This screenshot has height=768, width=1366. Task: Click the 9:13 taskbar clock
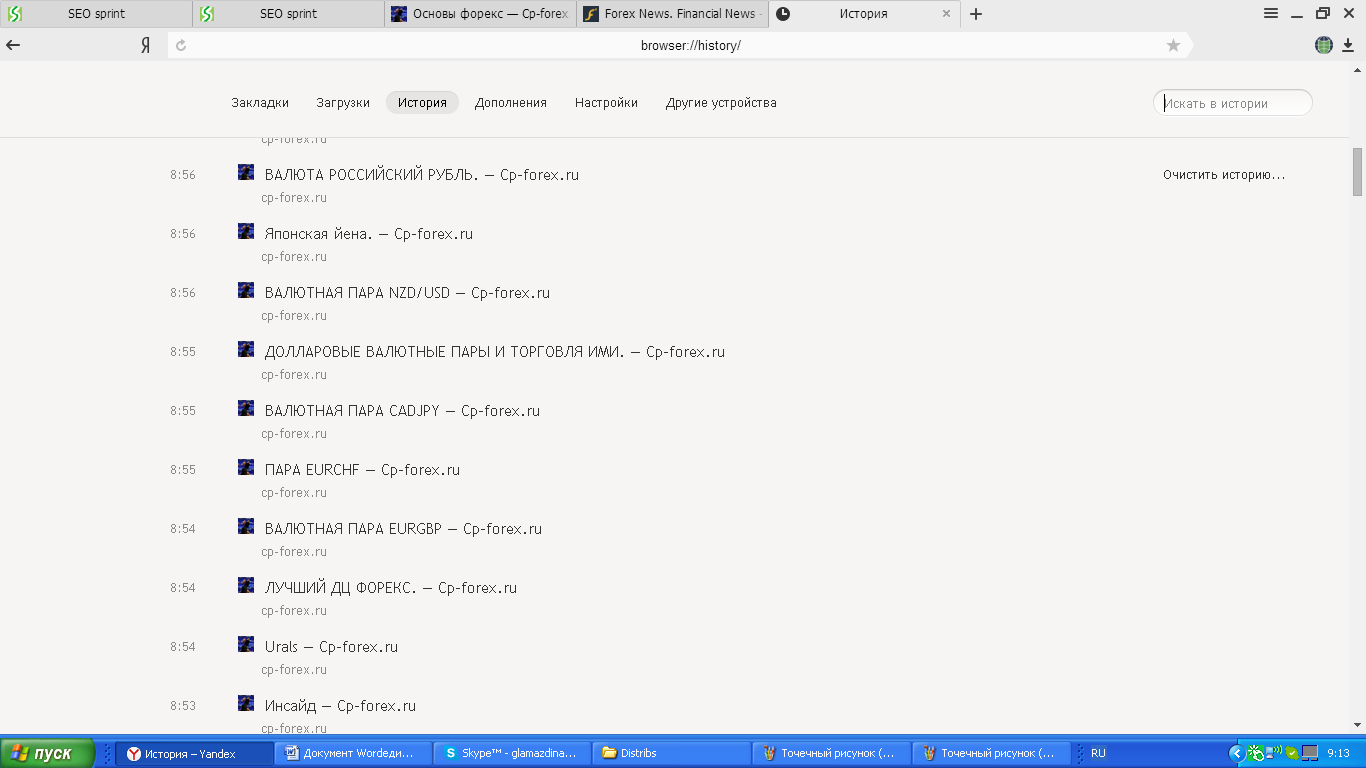pyautogui.click(x=1339, y=753)
